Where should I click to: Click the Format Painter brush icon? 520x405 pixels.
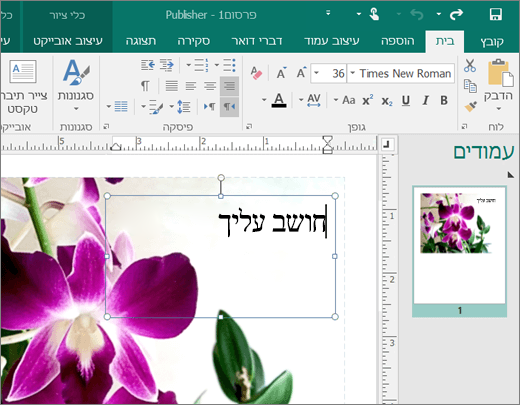470,107
